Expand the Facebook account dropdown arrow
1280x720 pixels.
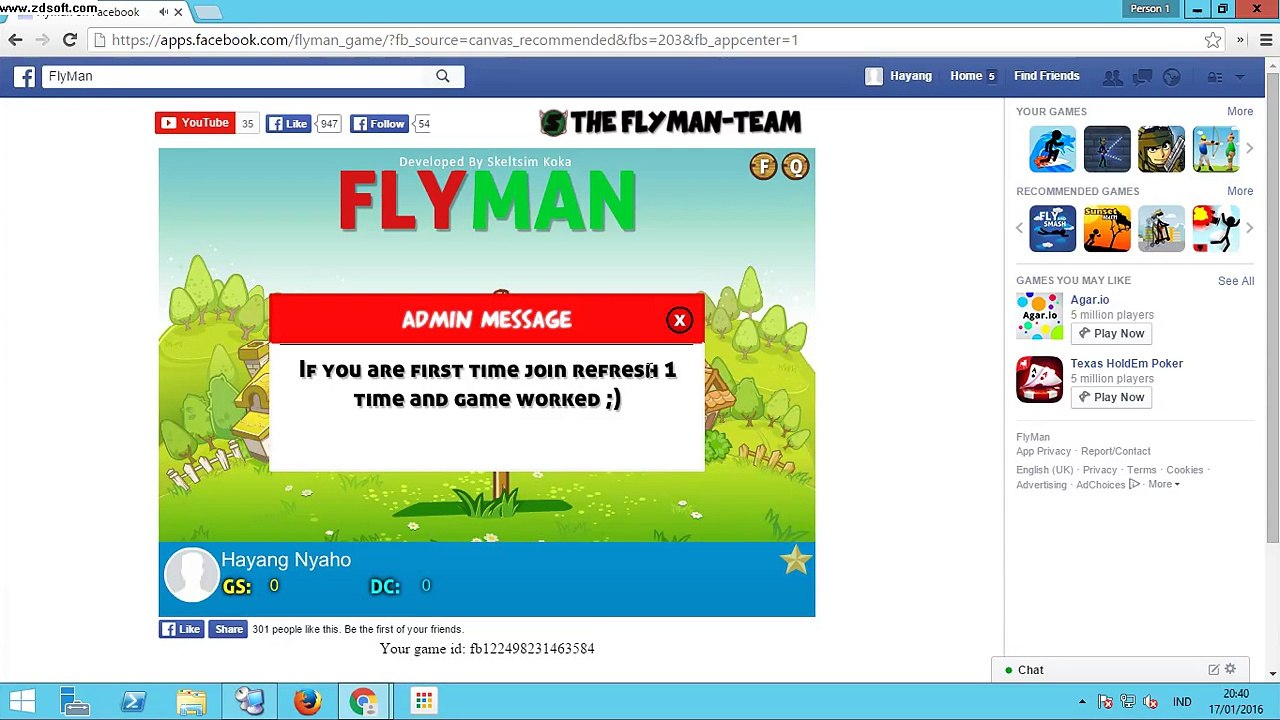[x=1240, y=77]
